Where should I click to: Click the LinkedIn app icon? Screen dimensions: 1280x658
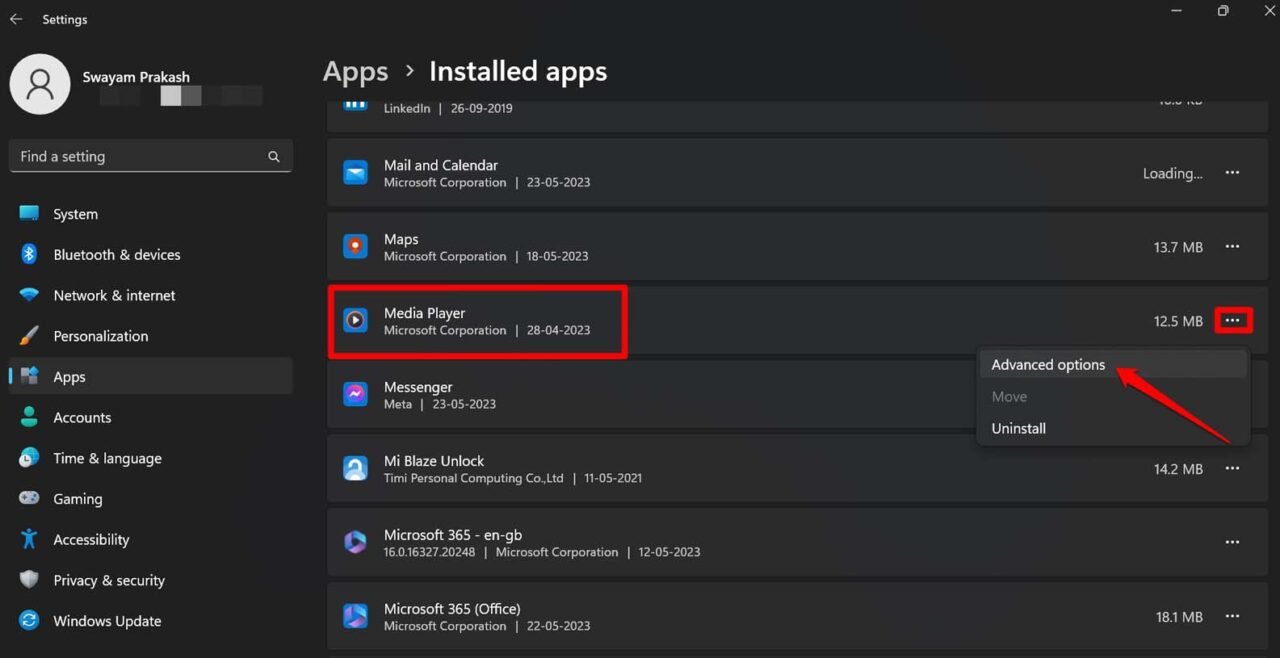click(355, 103)
